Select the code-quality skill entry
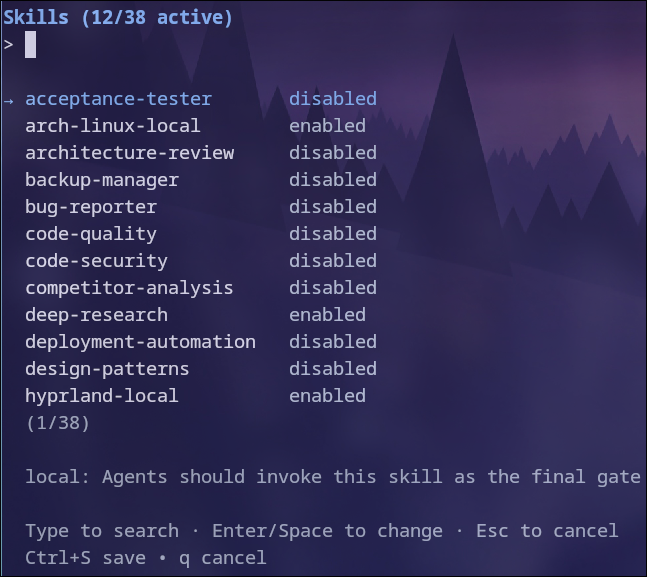Image resolution: width=647 pixels, height=577 pixels. [x=91, y=234]
